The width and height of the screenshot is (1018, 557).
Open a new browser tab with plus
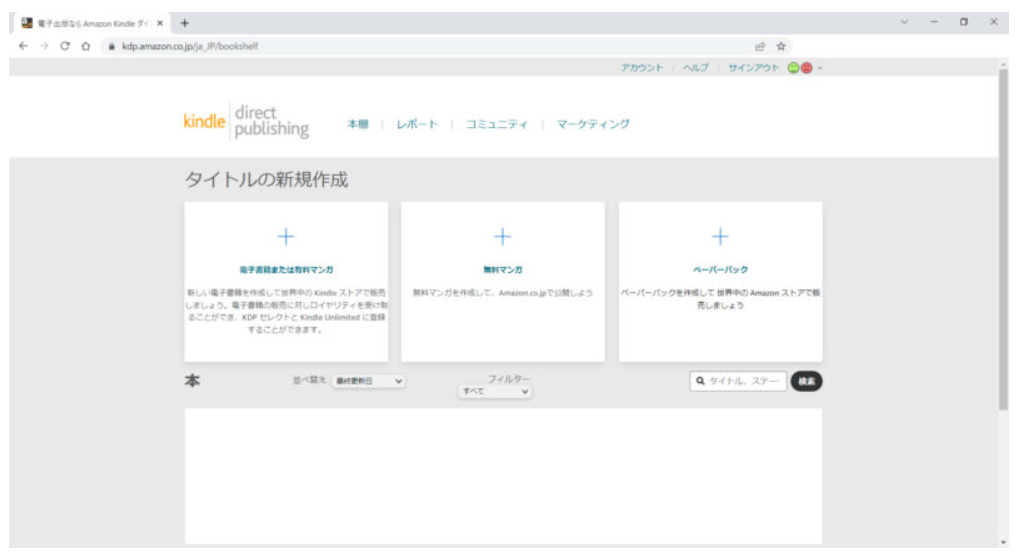pos(184,23)
